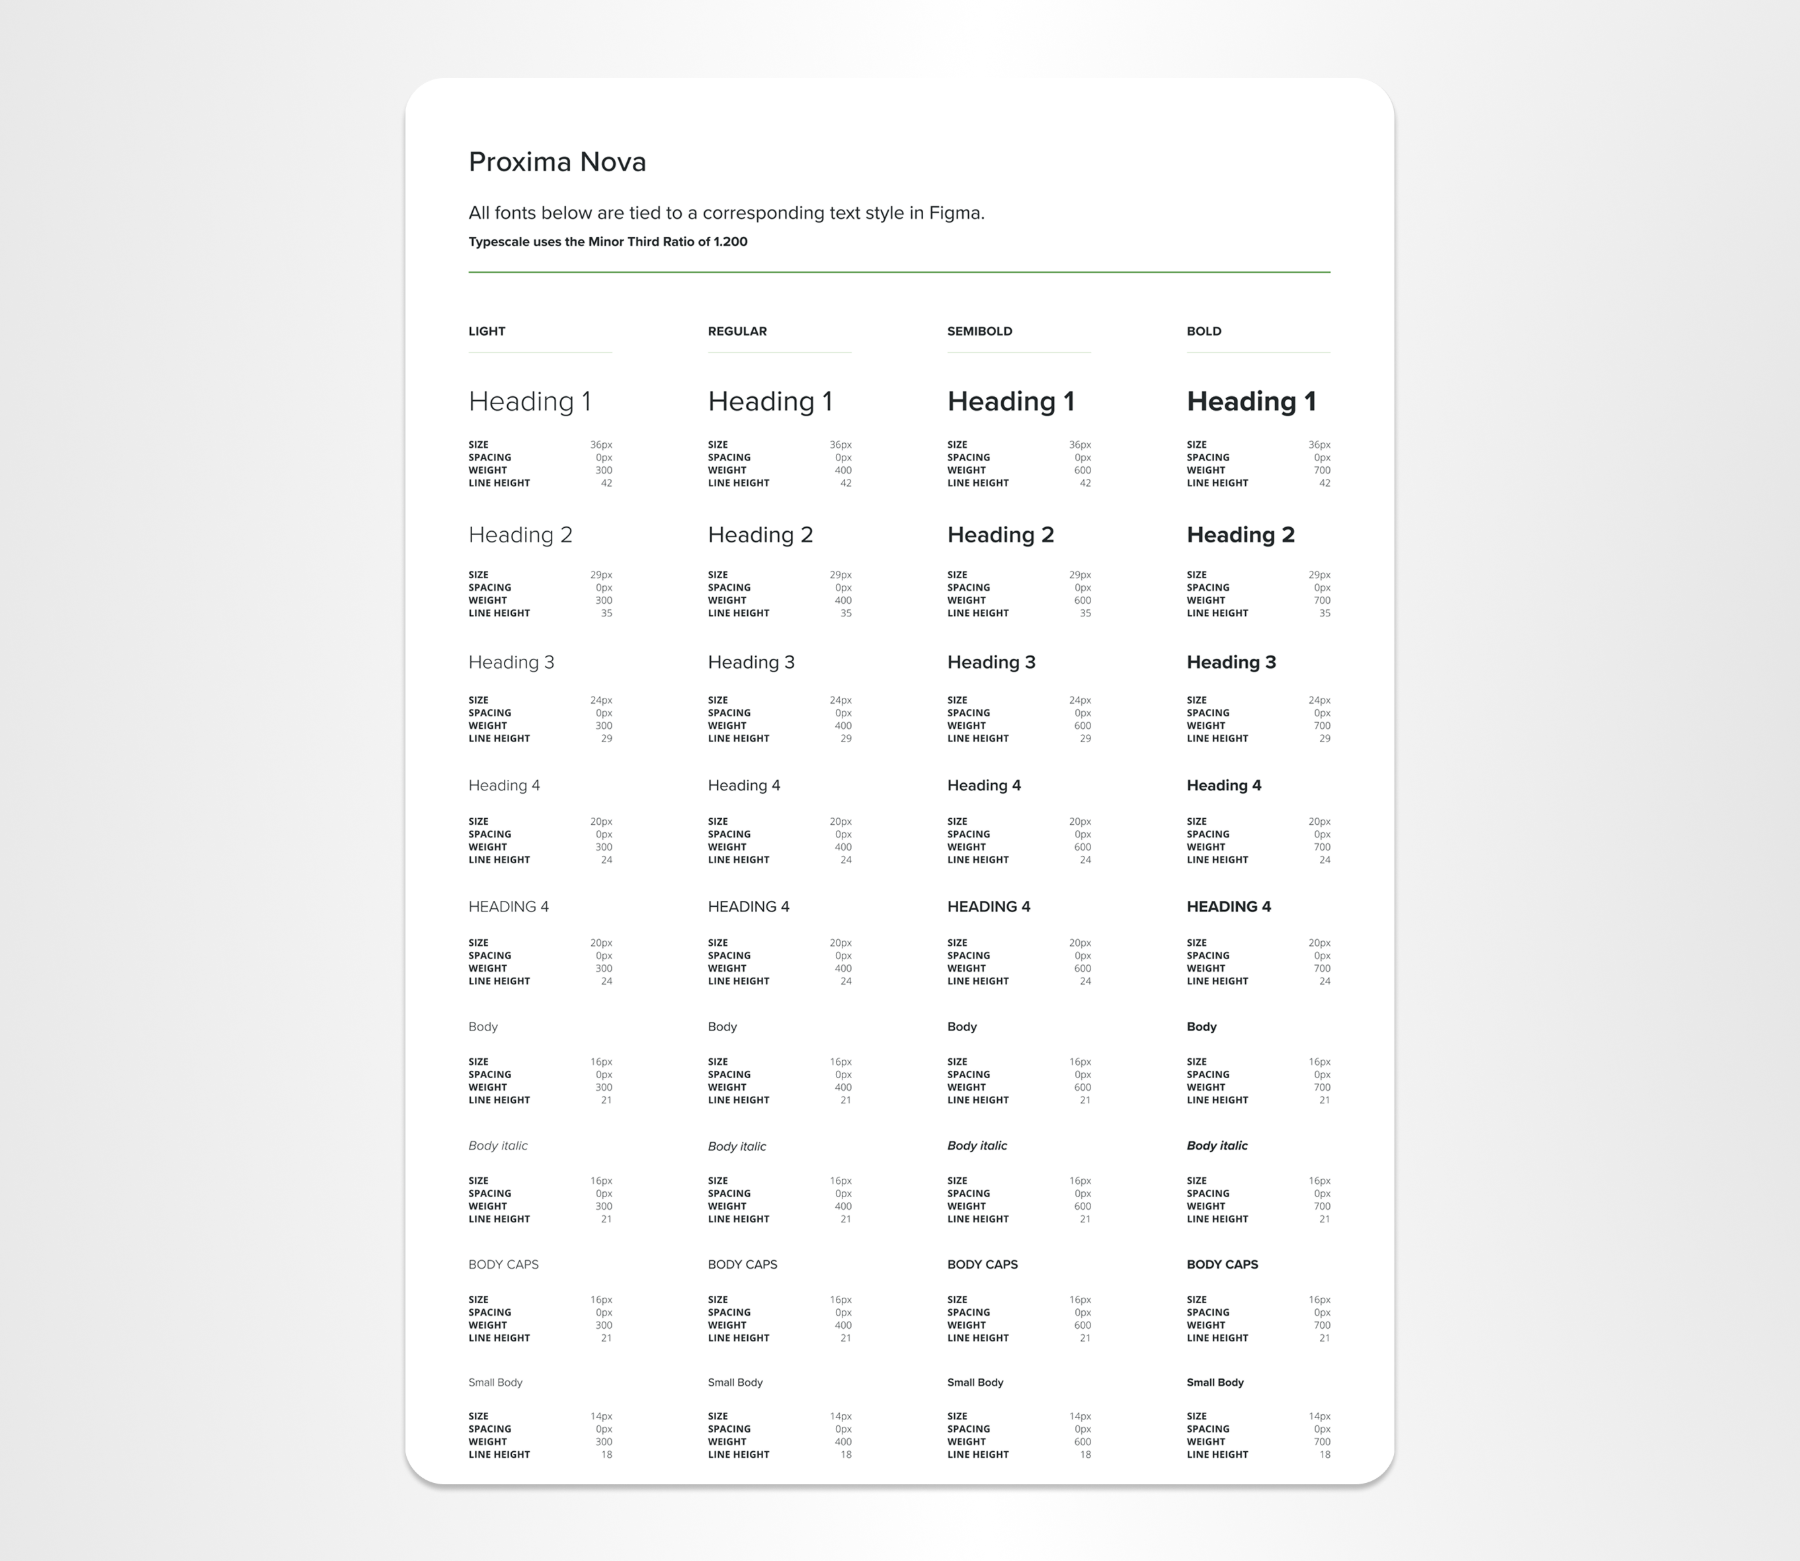Click the SPACING label under Light Heading 1
Screen dimensions: 1800x1561
[x=490, y=458]
